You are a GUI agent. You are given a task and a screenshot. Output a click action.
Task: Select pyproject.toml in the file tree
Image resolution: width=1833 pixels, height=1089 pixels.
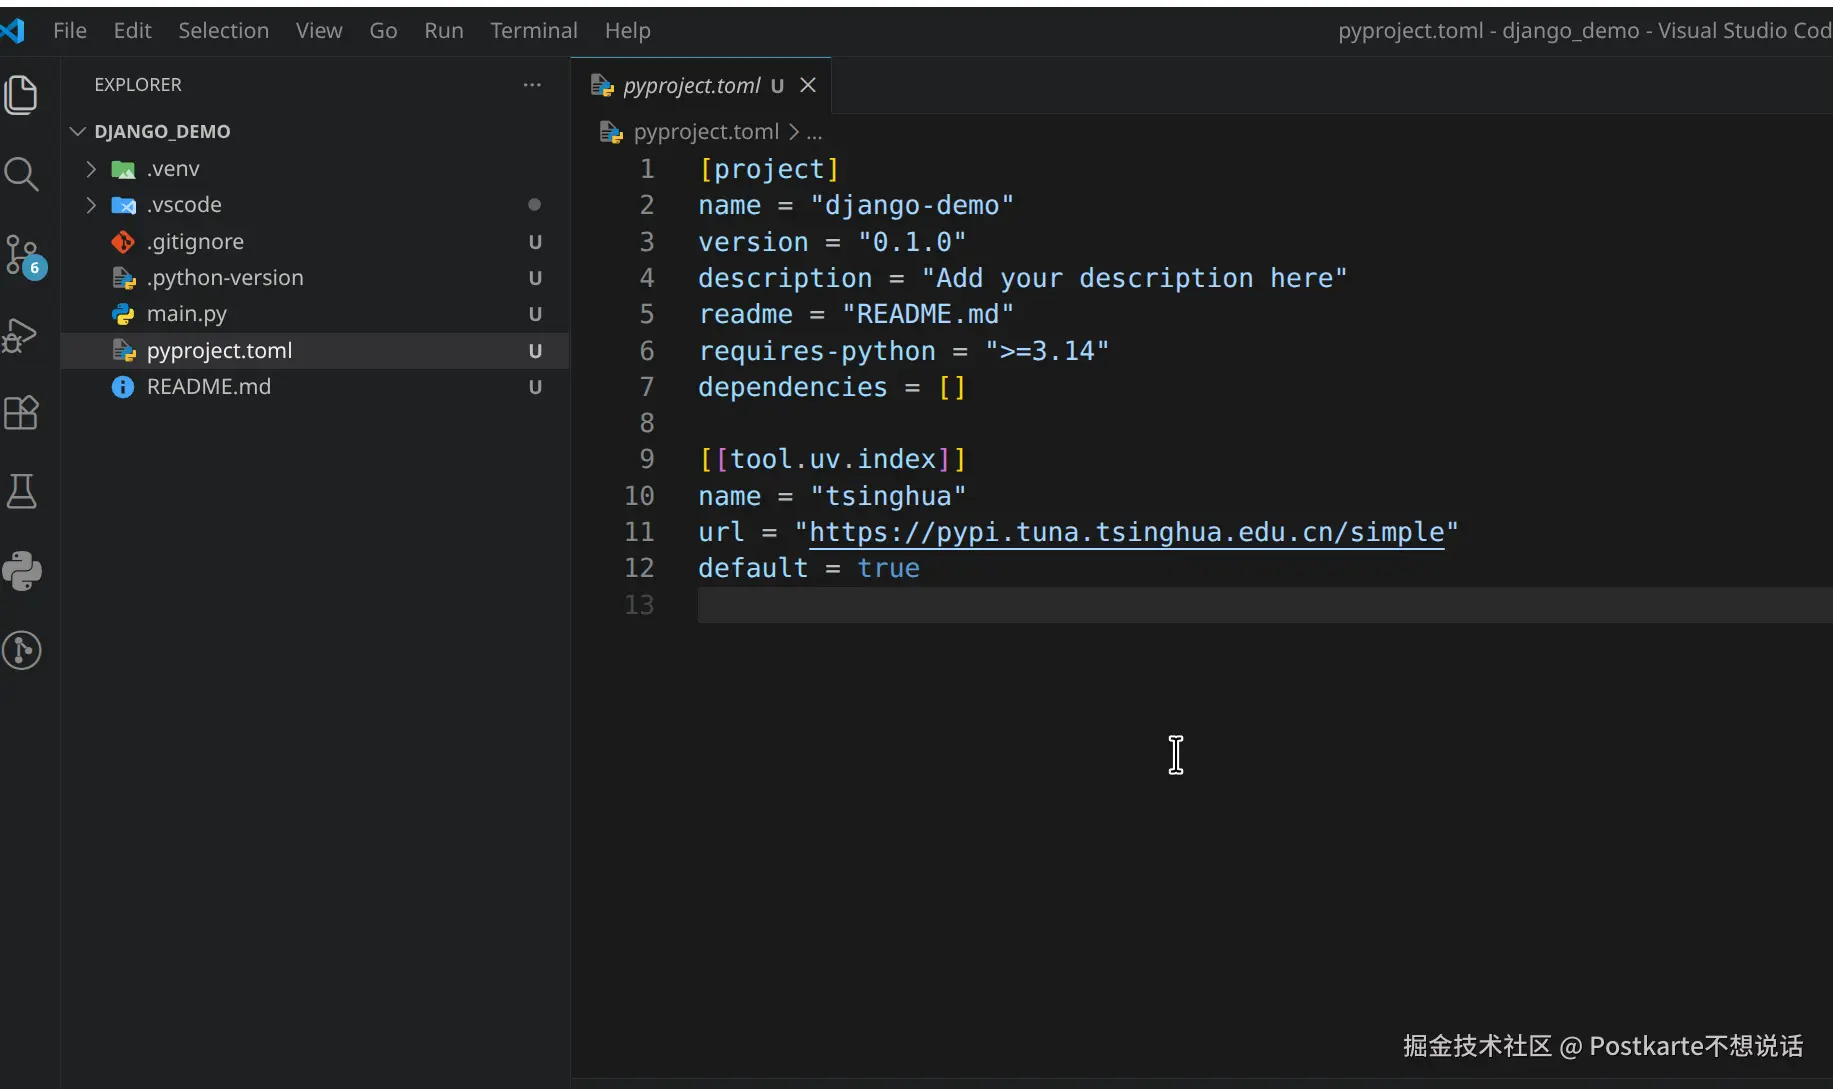(x=315, y=351)
